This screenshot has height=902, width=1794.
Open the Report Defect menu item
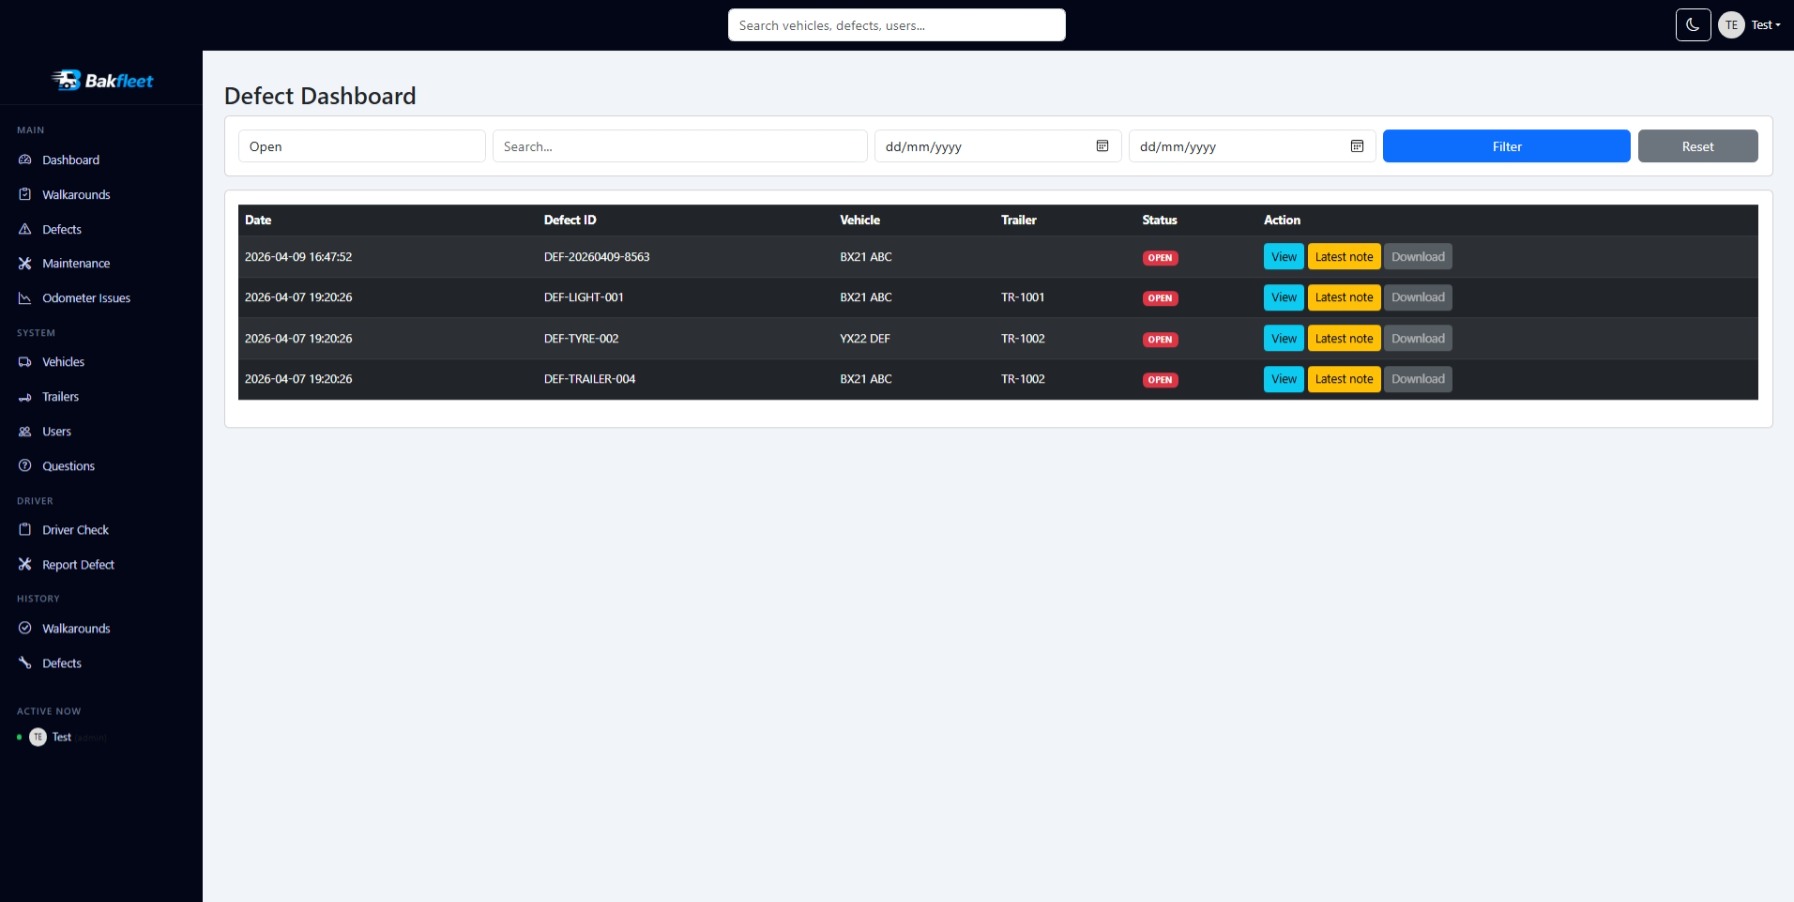point(78,565)
